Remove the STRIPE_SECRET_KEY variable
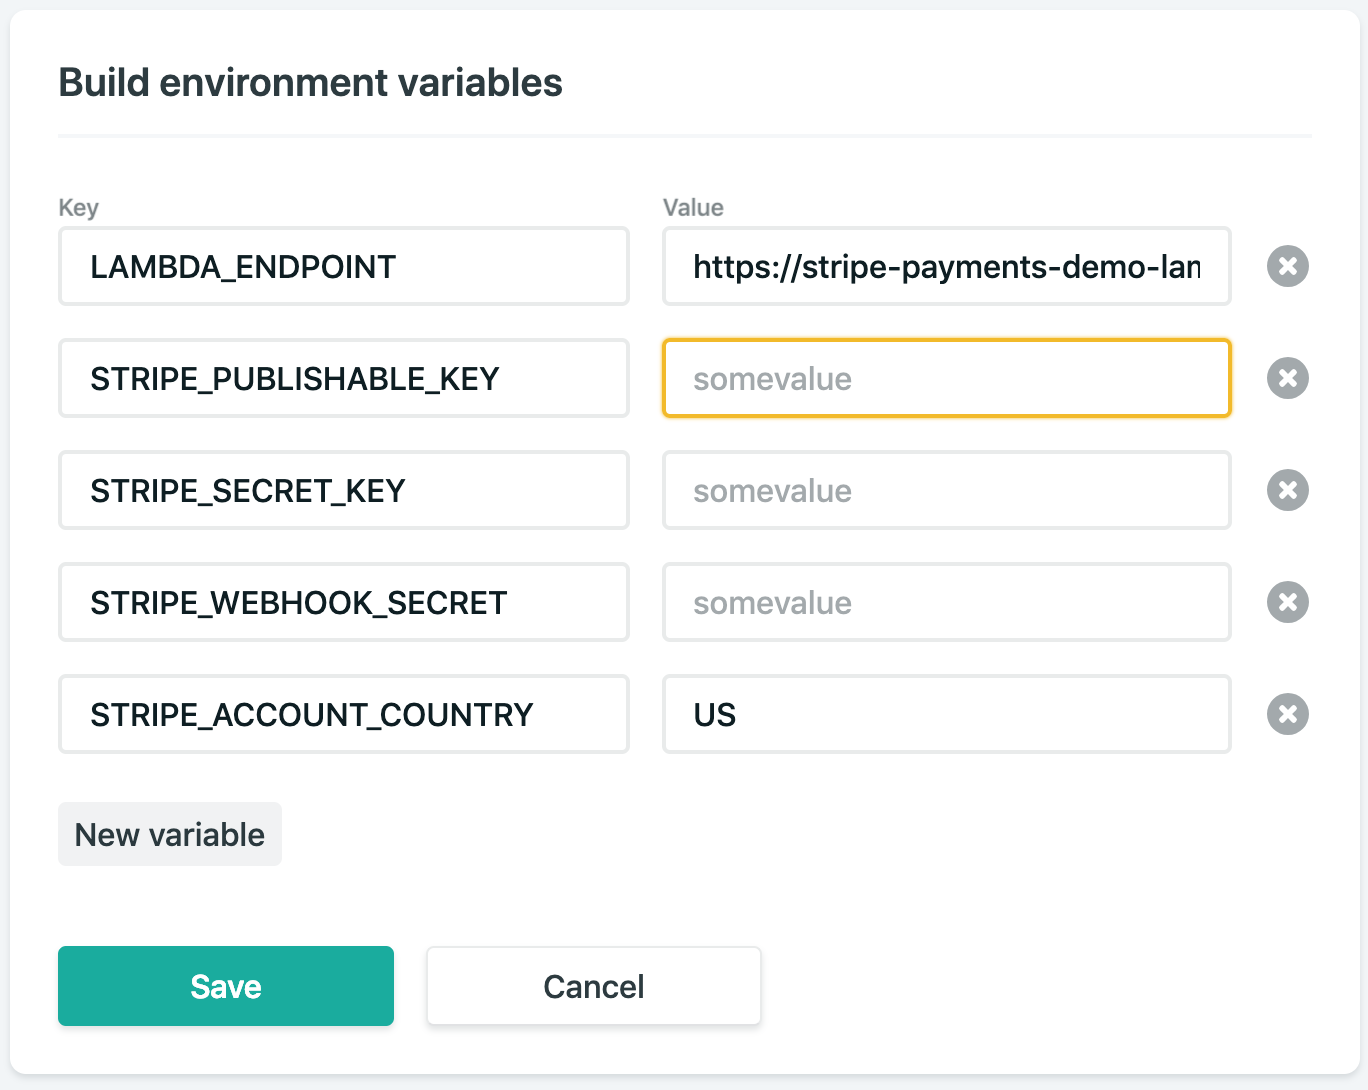This screenshot has width=1368, height=1090. [x=1287, y=490]
